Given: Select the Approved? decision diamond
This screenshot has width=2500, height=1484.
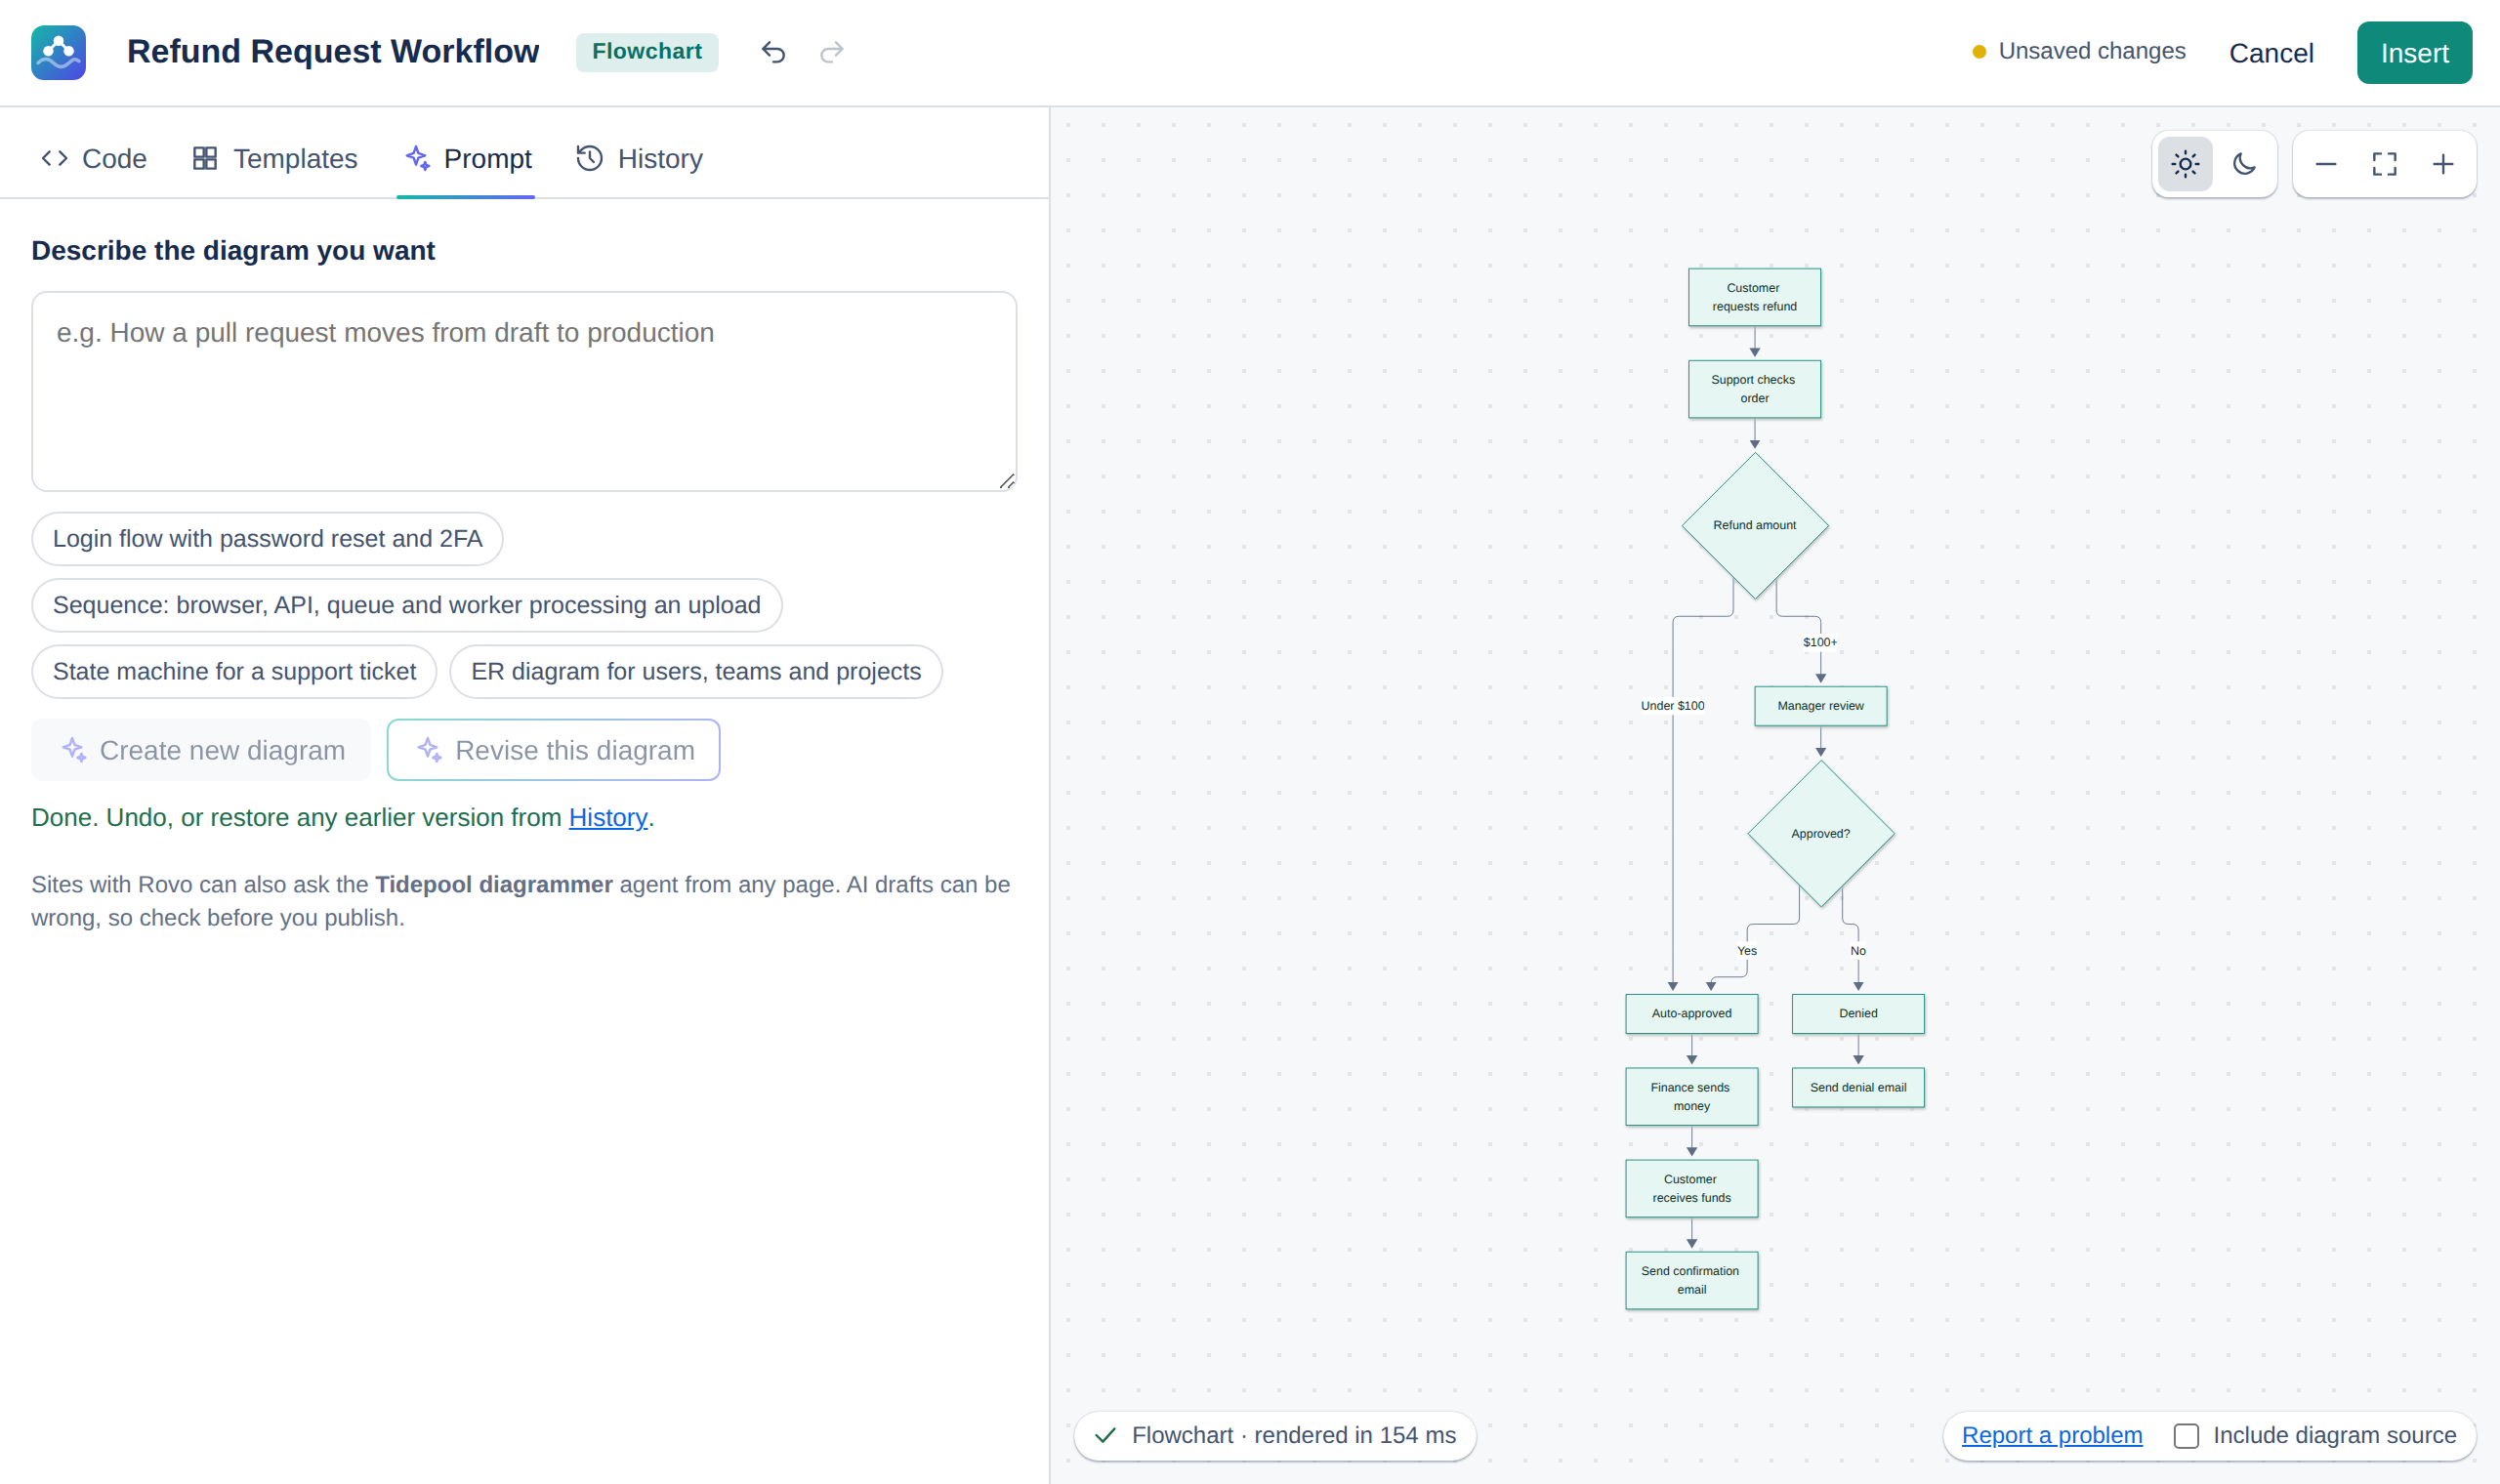Looking at the screenshot, I should point(1820,834).
